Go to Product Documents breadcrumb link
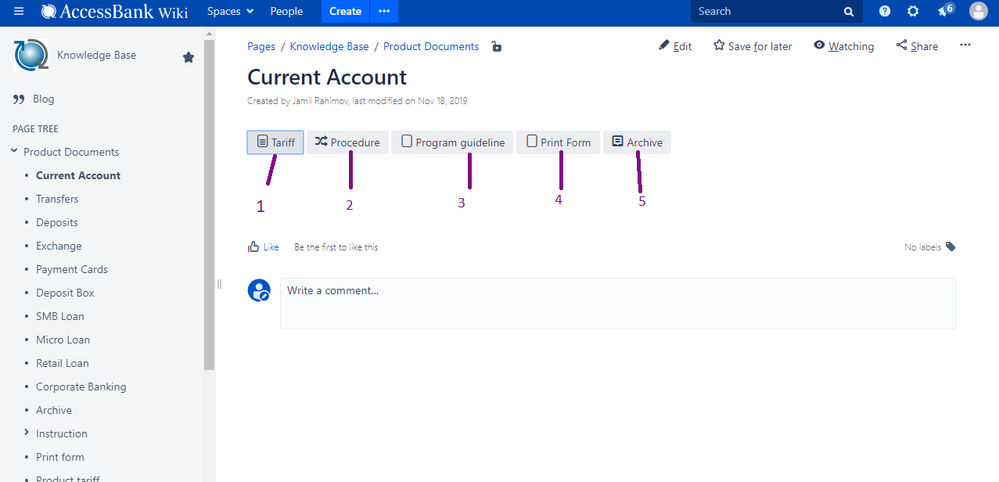 coord(431,46)
